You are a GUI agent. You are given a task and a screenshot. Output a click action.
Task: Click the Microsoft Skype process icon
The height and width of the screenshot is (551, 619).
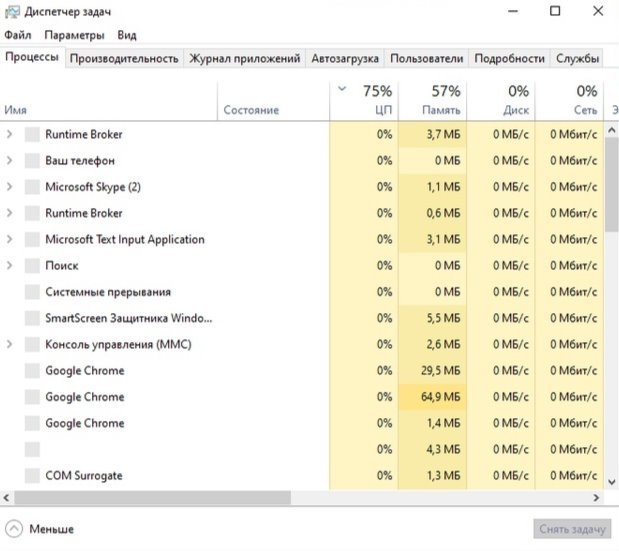(32, 187)
